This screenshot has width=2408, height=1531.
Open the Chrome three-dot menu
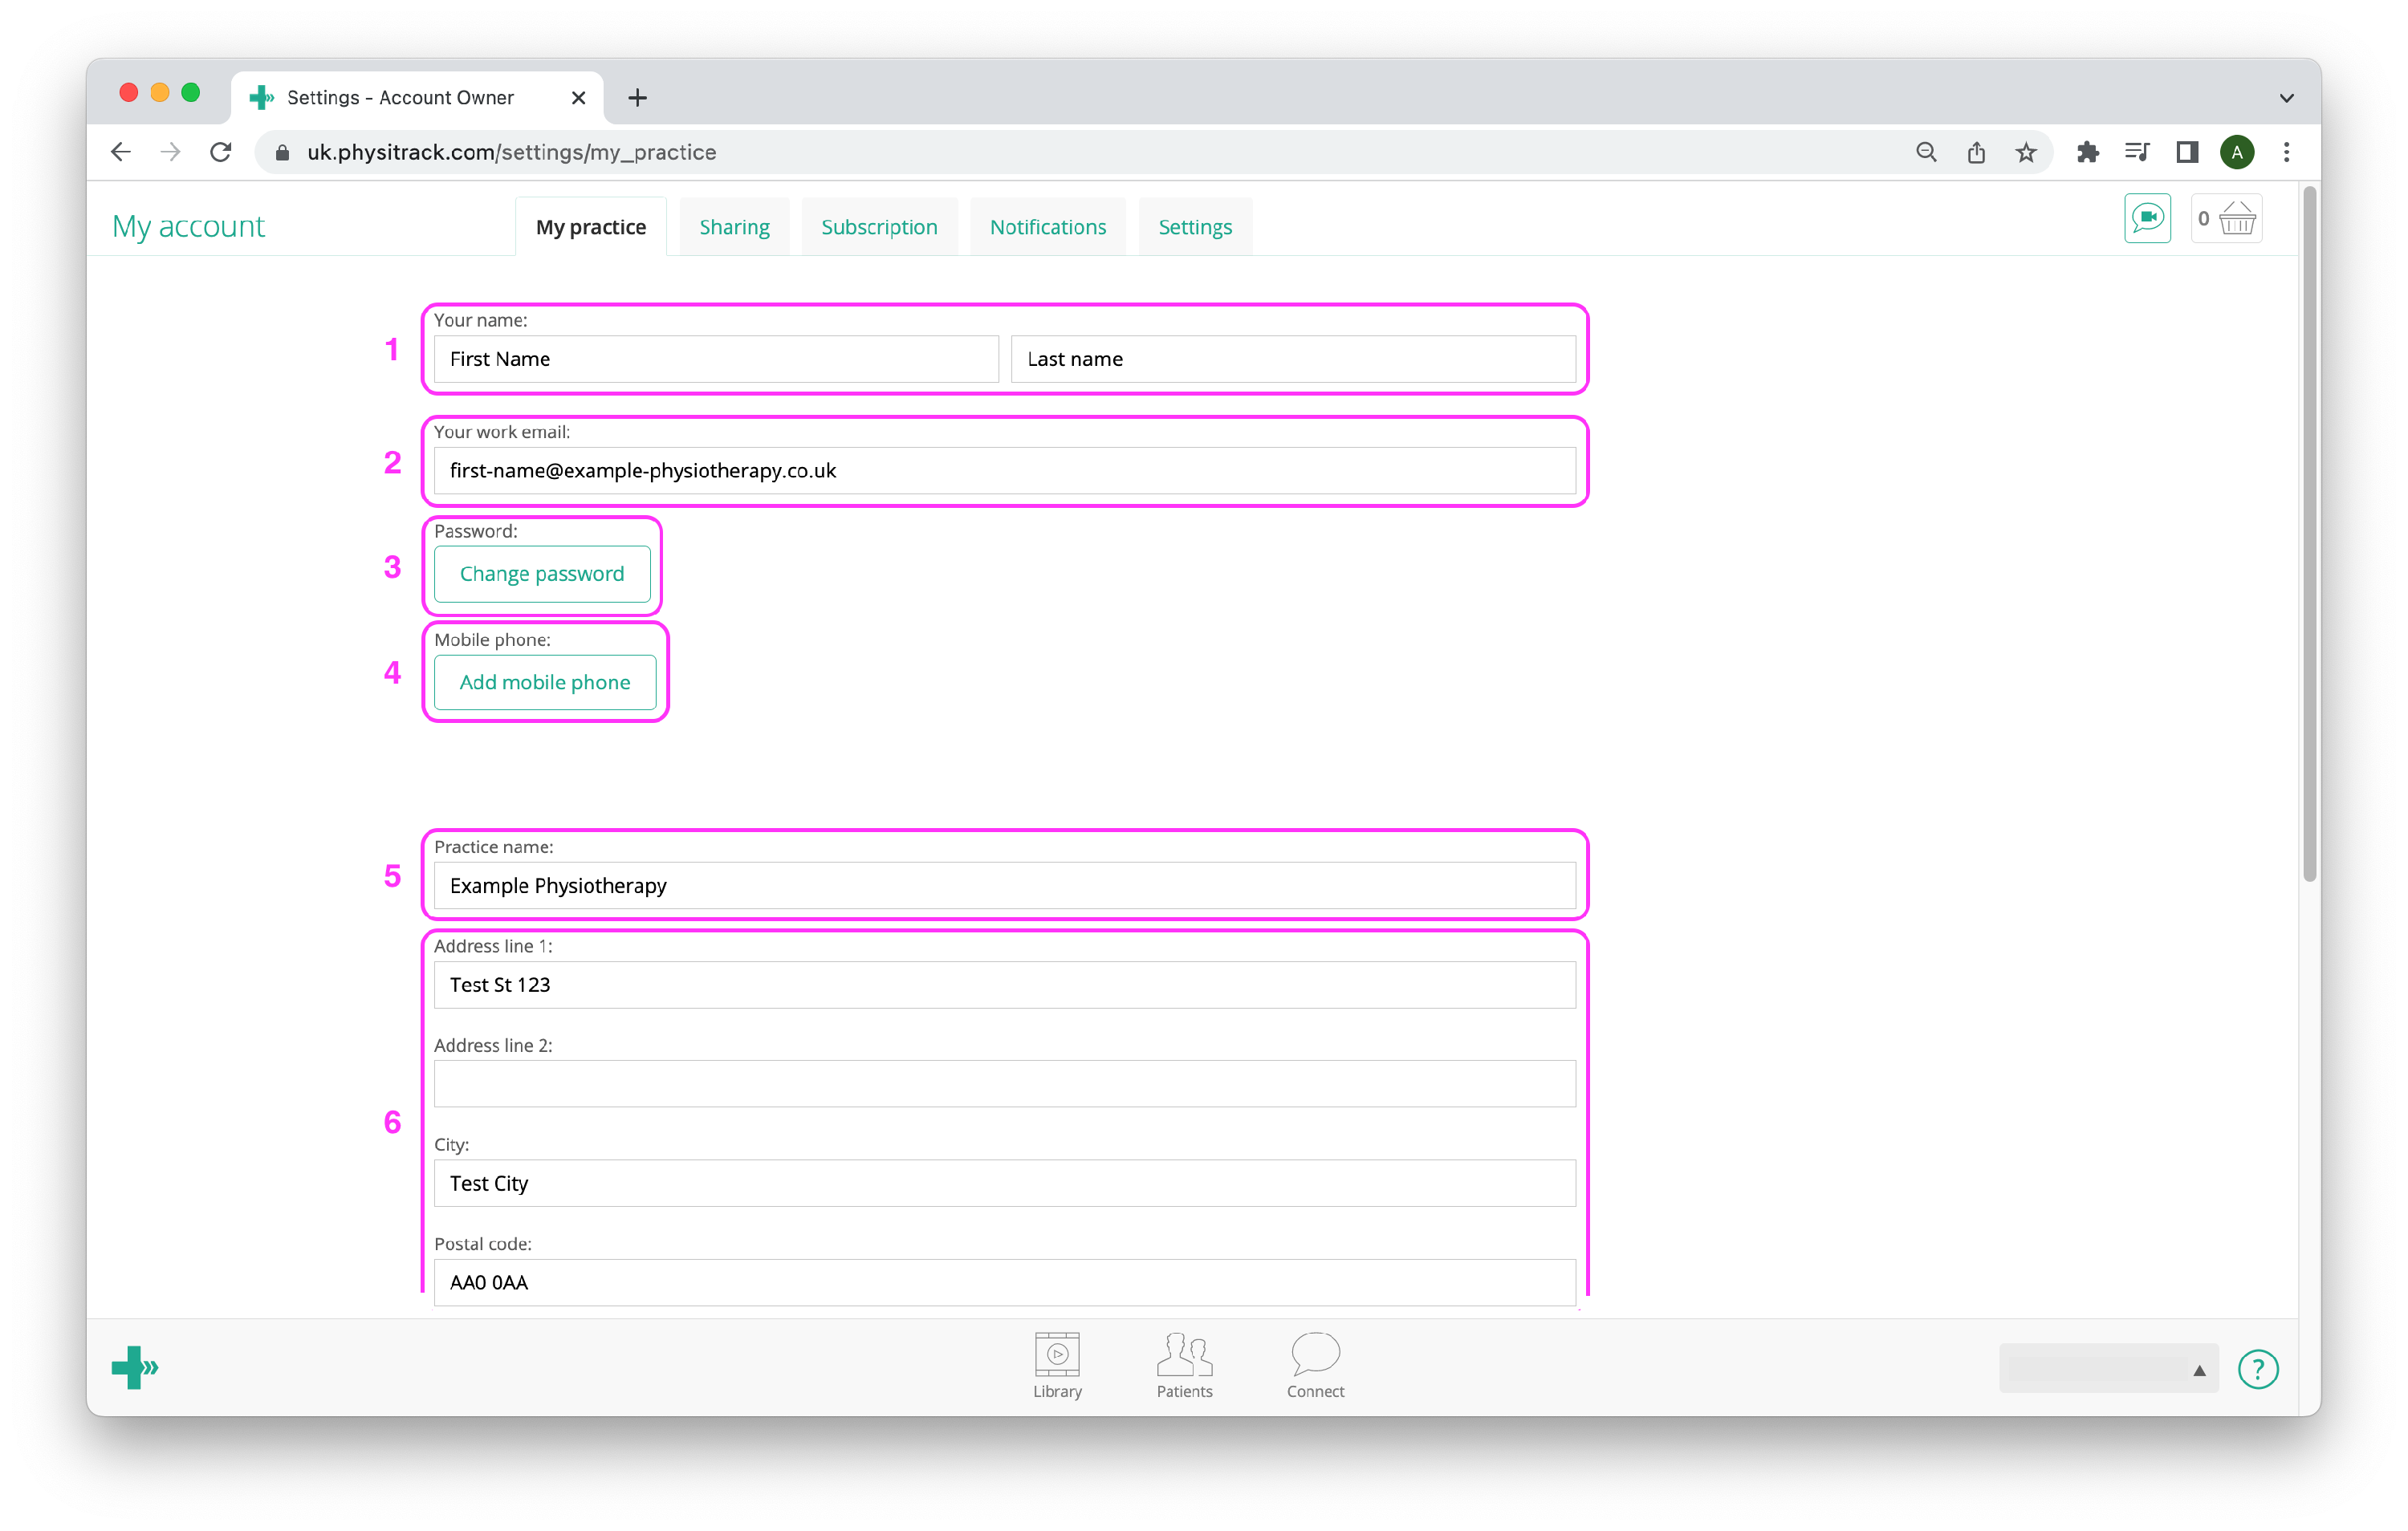pyautogui.click(x=2287, y=152)
